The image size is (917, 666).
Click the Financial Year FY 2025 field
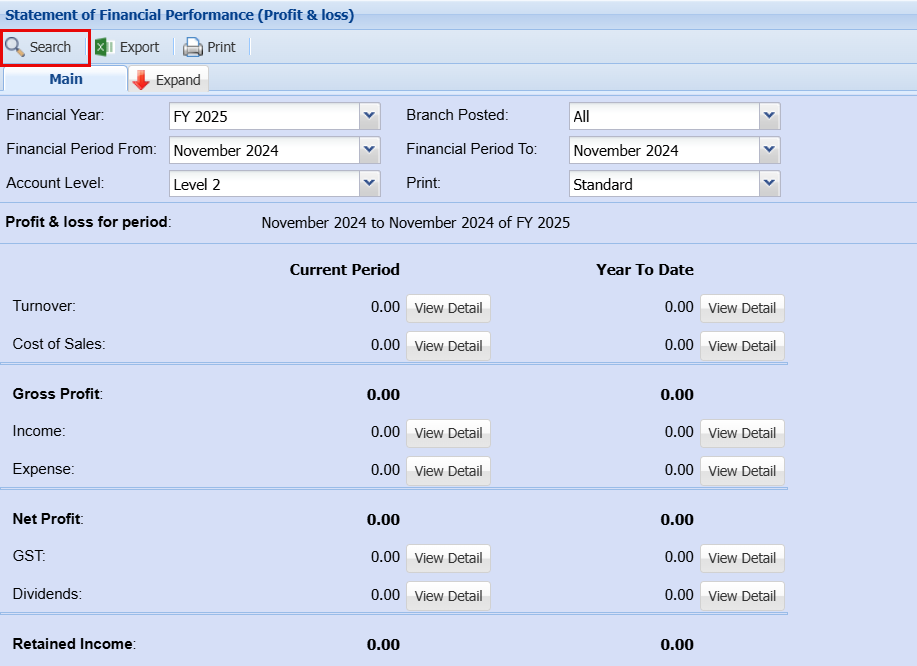click(x=264, y=116)
